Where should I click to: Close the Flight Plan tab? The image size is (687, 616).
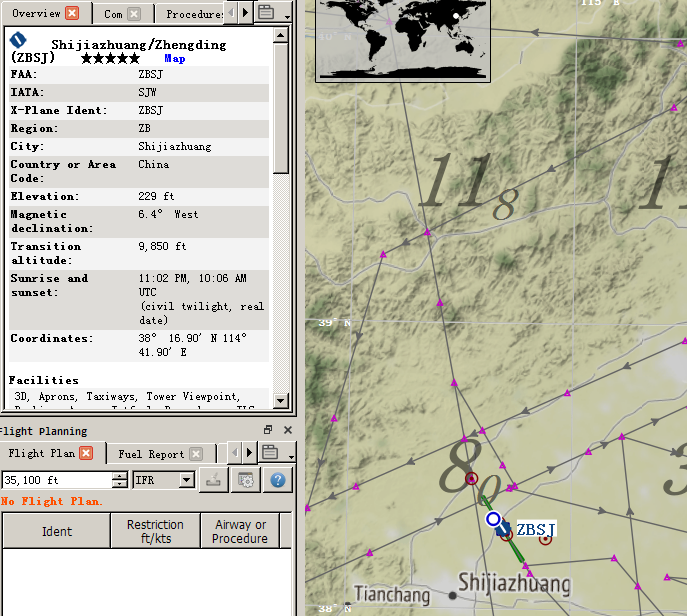(86, 453)
